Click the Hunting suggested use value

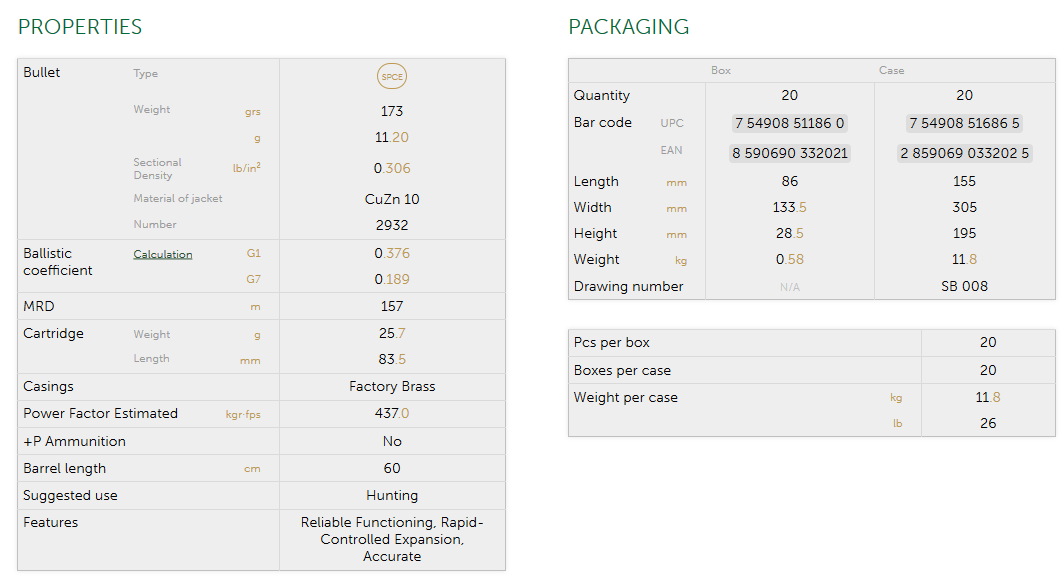[392, 495]
